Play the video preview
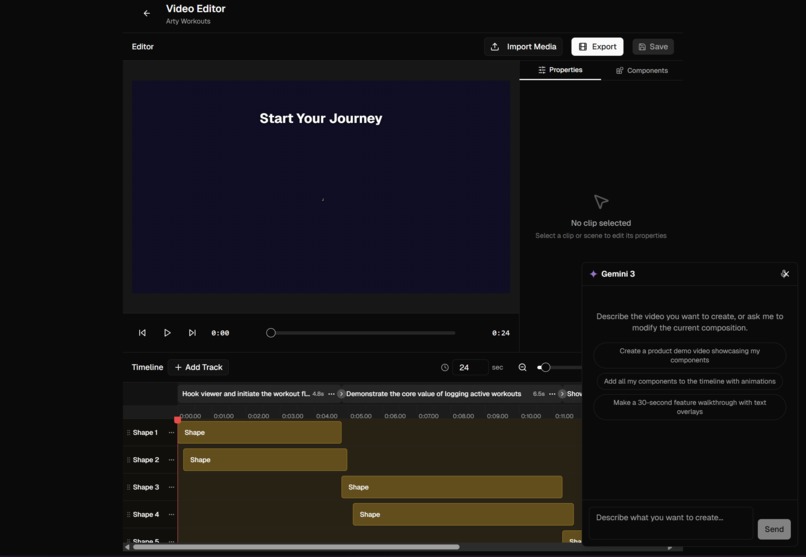Image resolution: width=806 pixels, height=557 pixels. coord(167,333)
